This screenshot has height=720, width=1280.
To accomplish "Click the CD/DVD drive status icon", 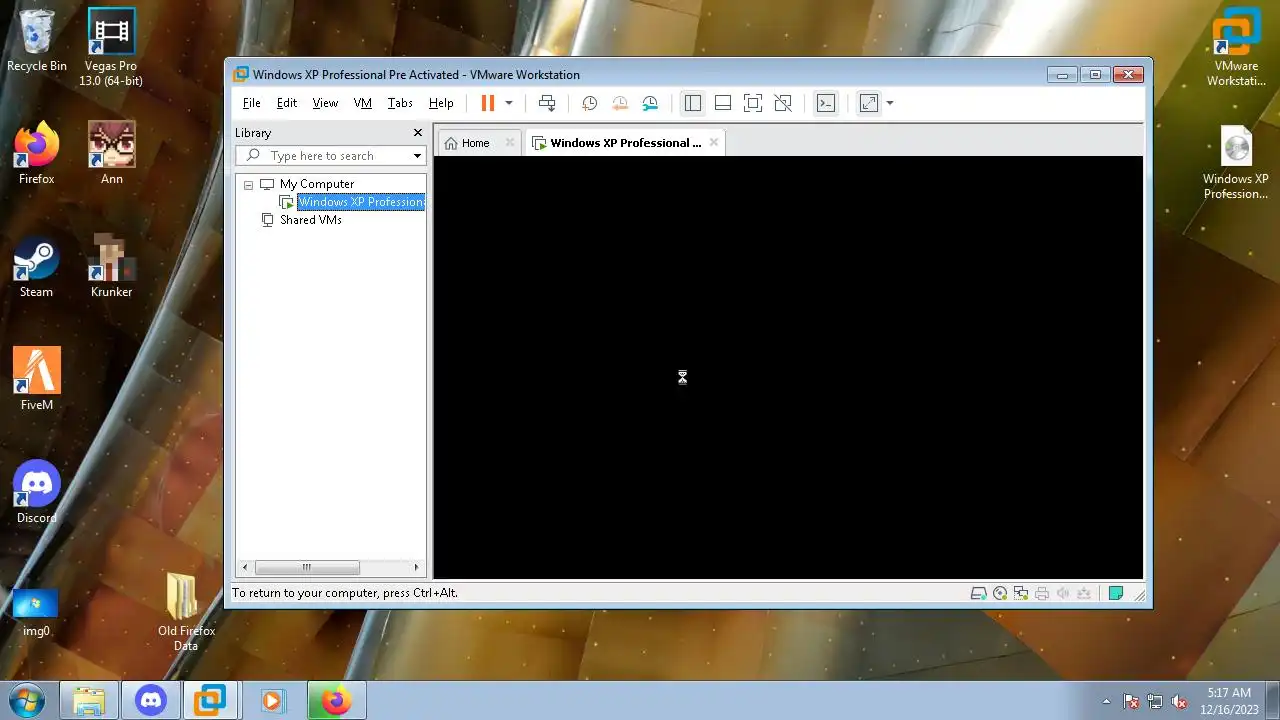I will click(x=1000, y=594).
